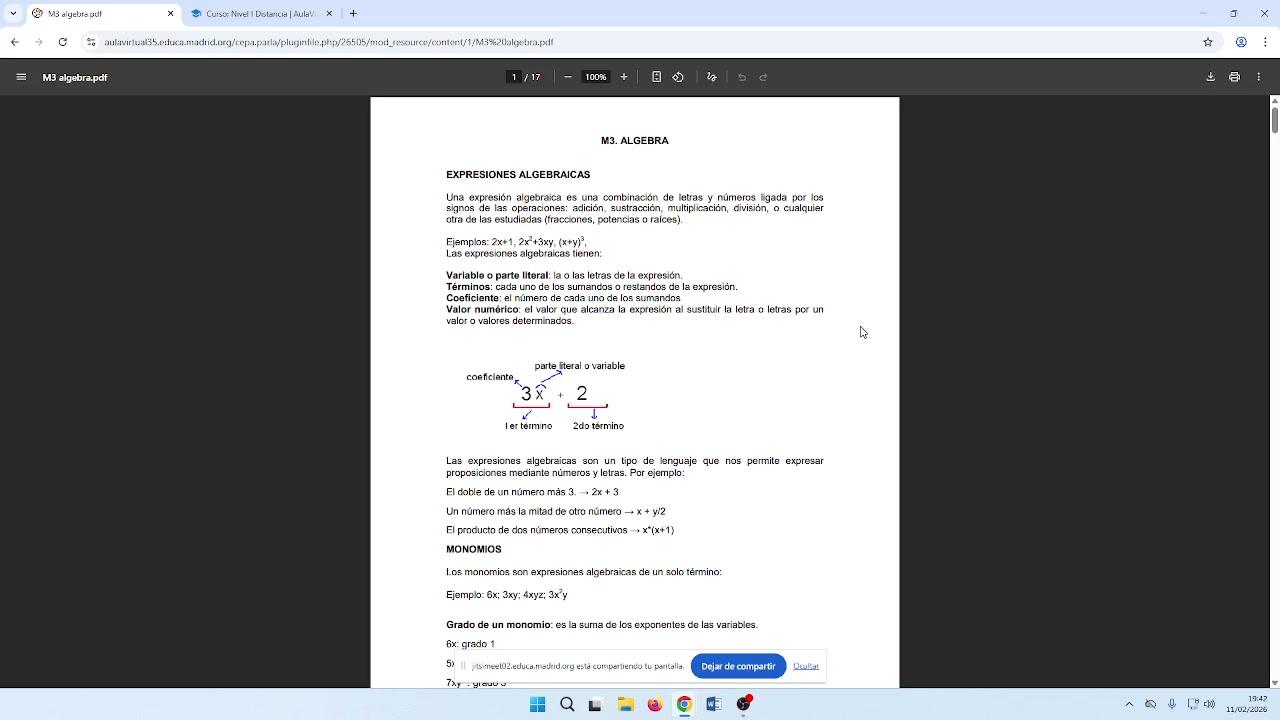The width and height of the screenshot is (1280, 720).
Task: Open the PDF sidebar menu icon
Action: click(x=21, y=77)
